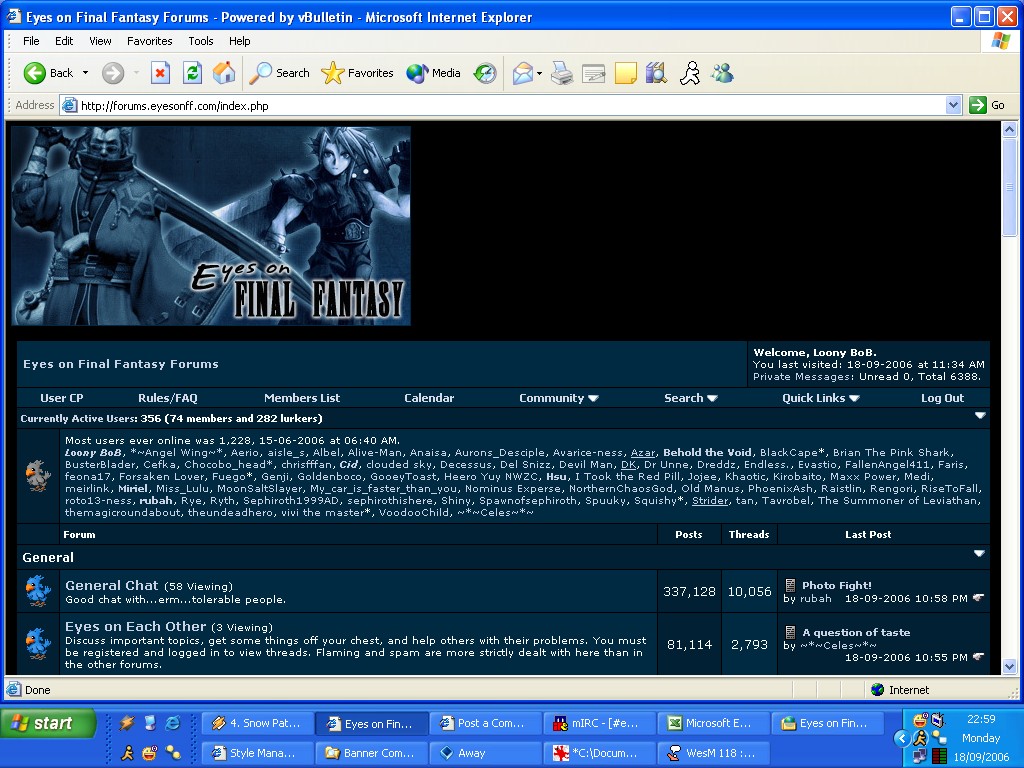Expand the address bar URL dropdown
This screenshot has width=1024, height=768.
[x=953, y=105]
